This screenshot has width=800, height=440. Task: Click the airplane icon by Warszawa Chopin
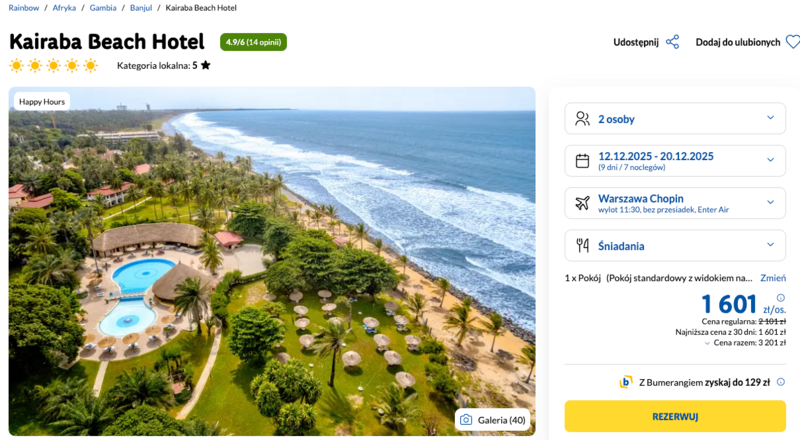click(x=582, y=203)
